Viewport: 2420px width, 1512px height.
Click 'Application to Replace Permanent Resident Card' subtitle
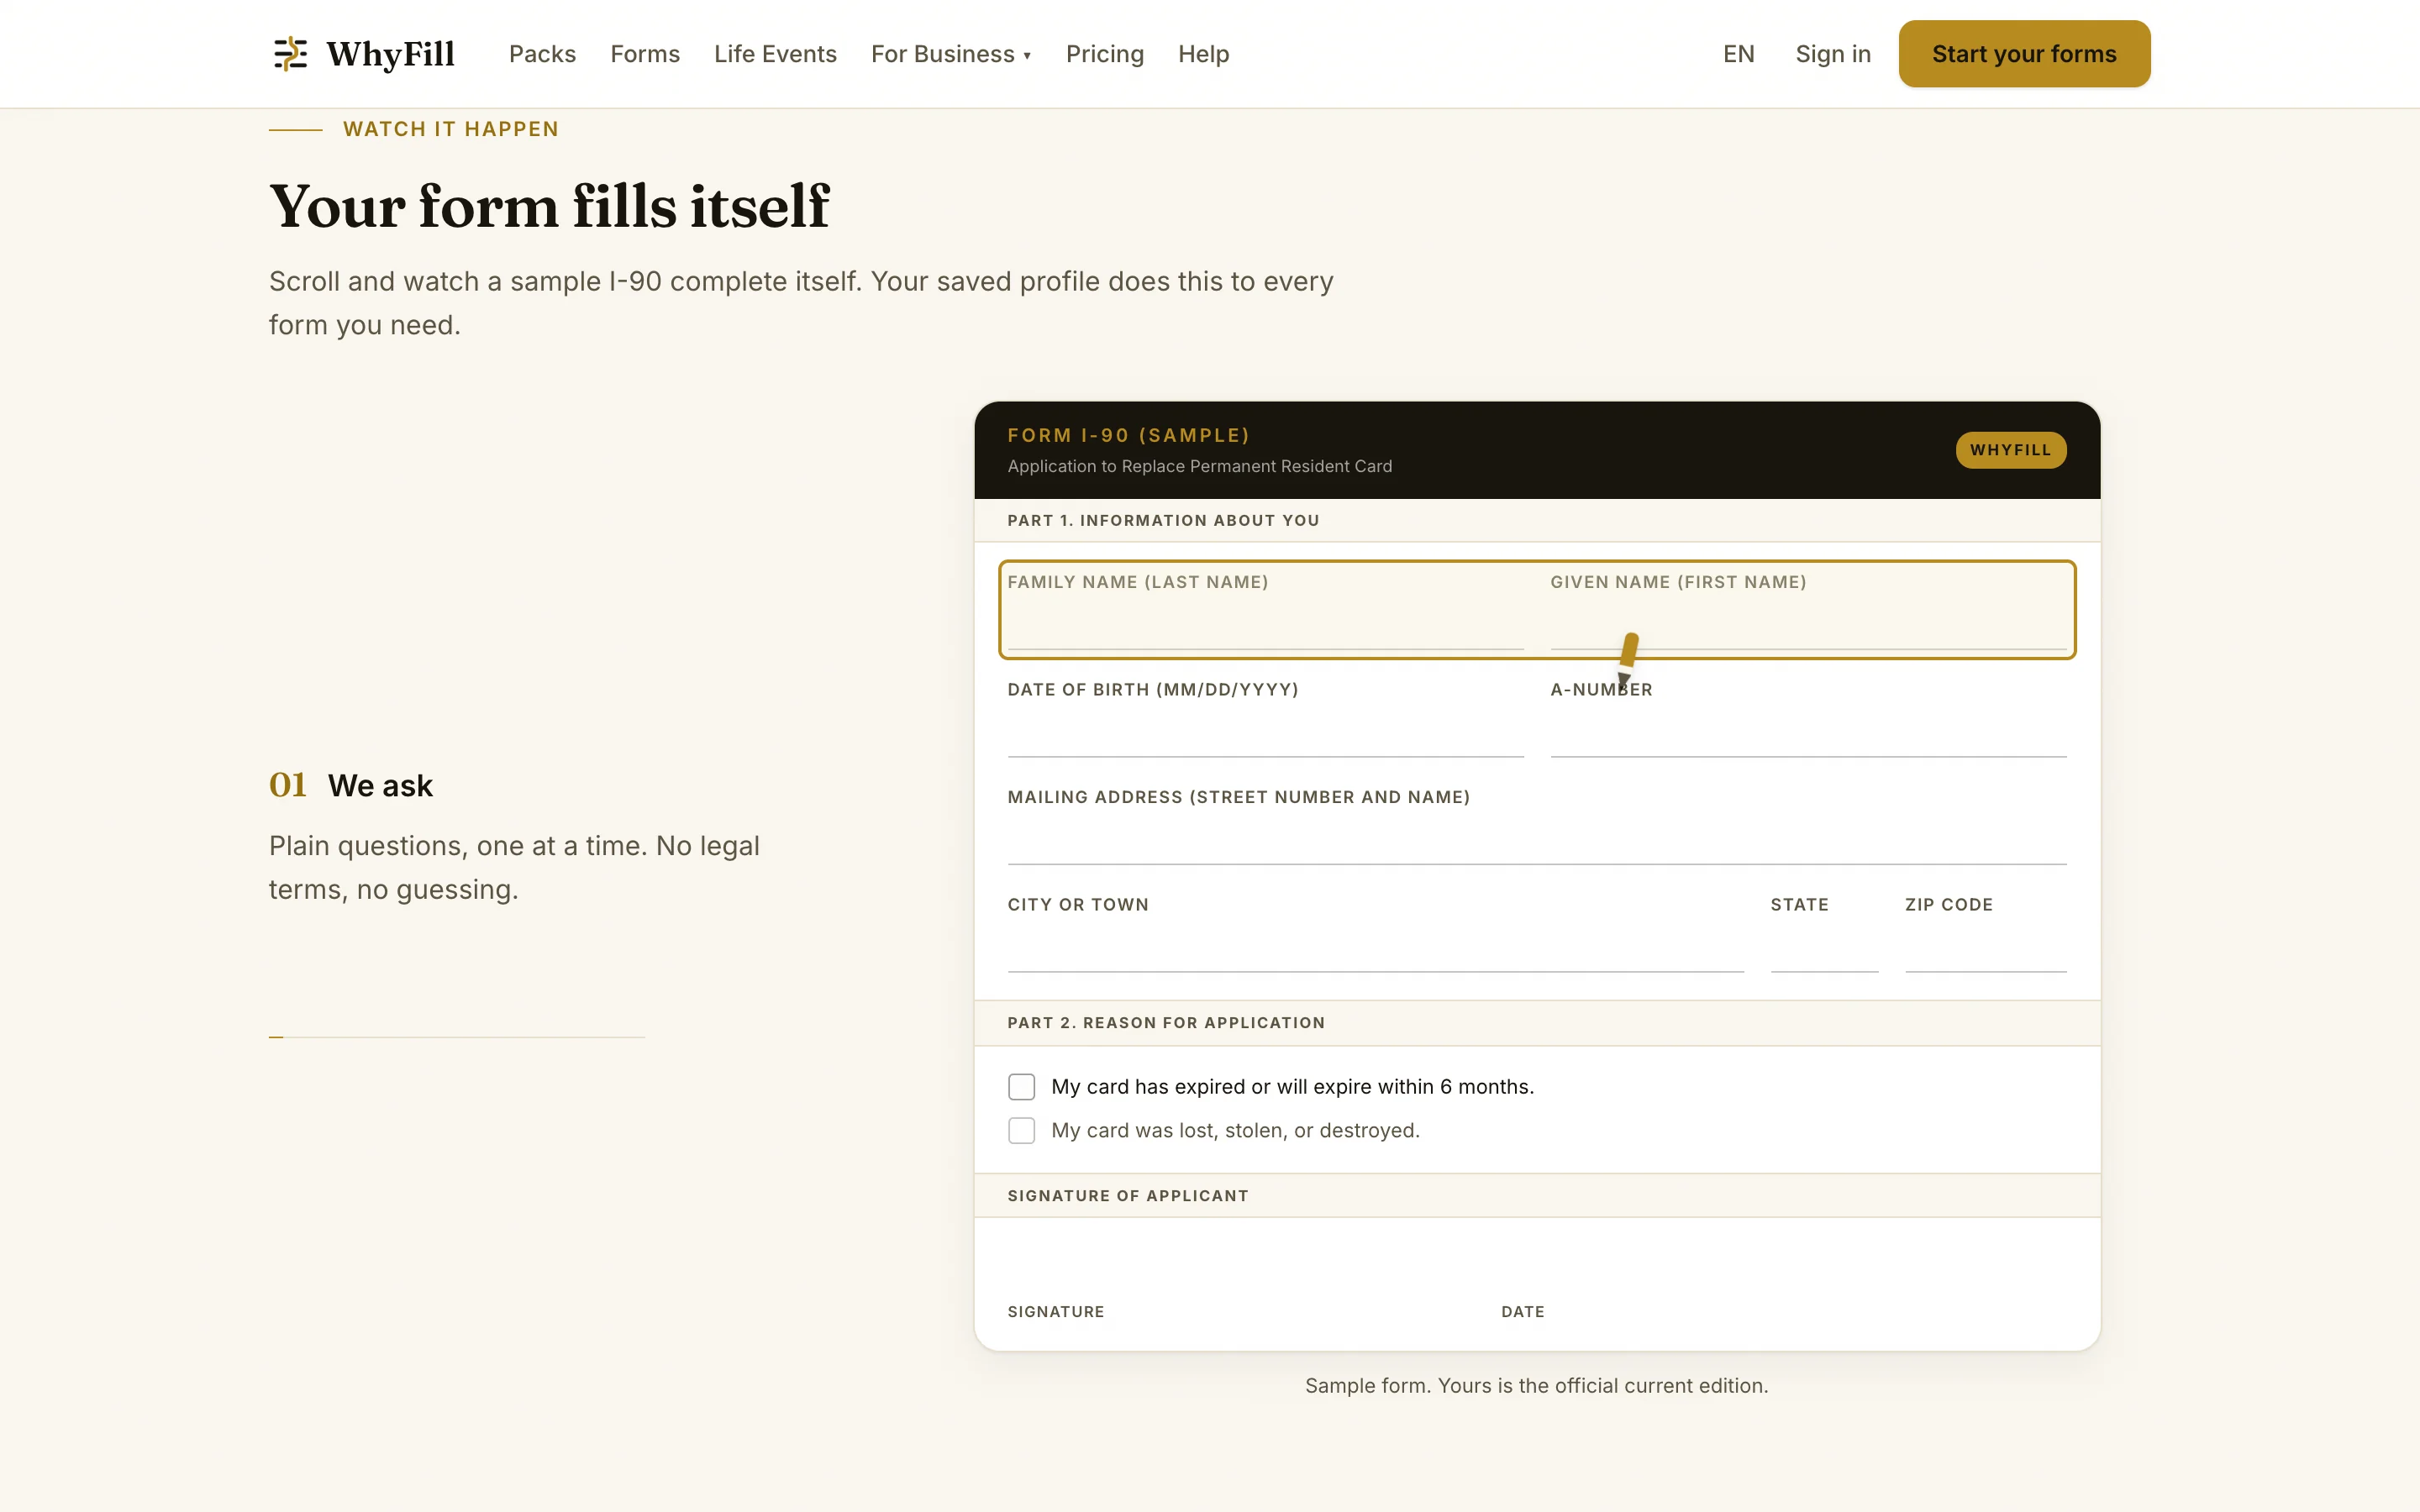(x=1199, y=466)
